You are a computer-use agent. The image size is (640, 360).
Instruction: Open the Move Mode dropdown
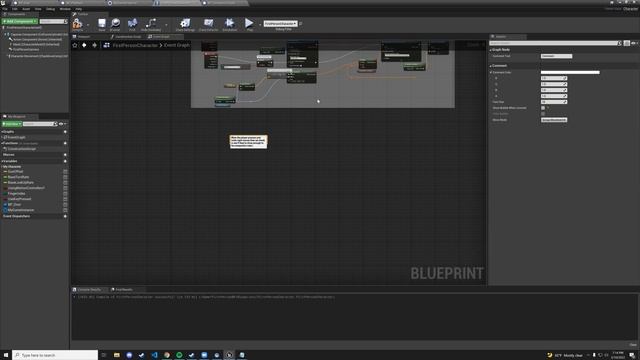554,120
